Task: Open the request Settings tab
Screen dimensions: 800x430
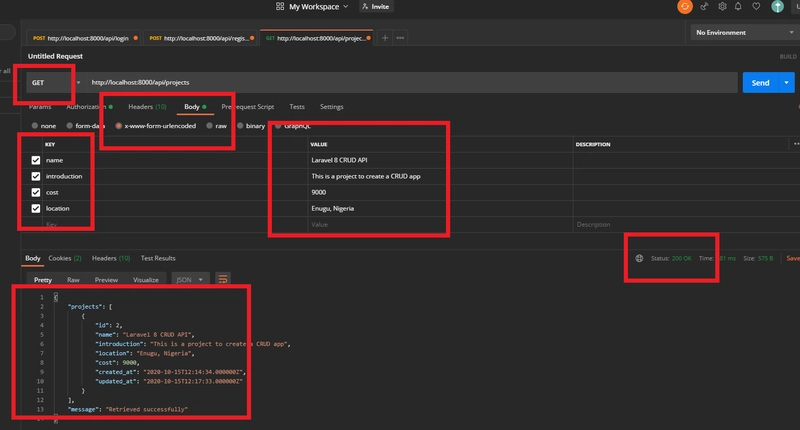Action: pos(332,107)
